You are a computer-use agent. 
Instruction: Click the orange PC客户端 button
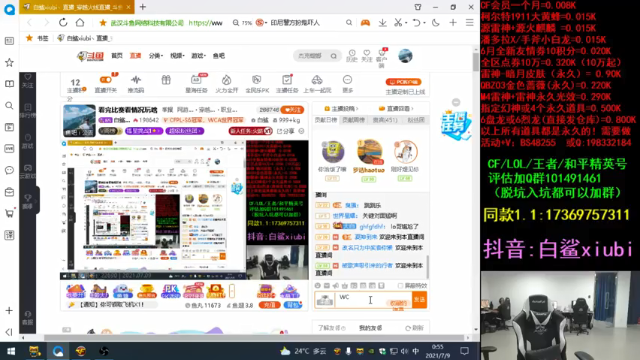click(403, 82)
